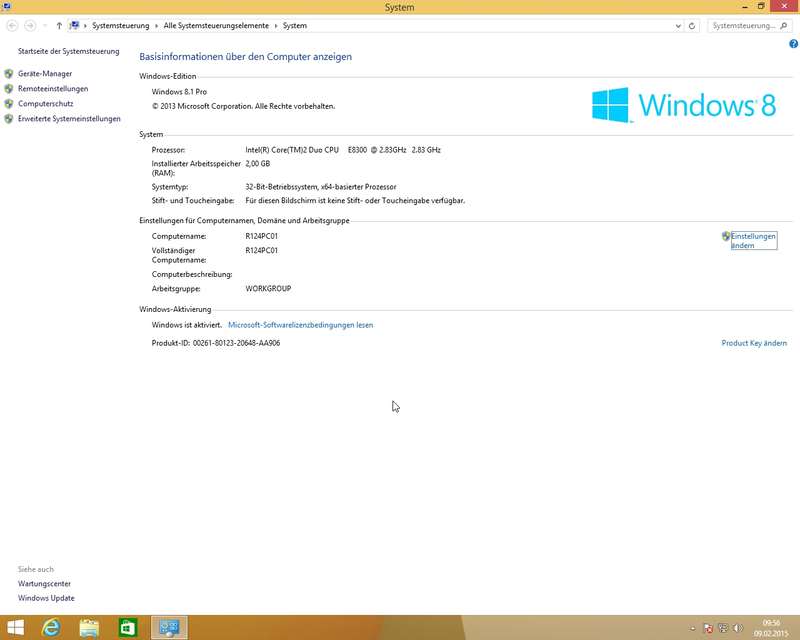Click the back navigation arrow

[10, 25]
